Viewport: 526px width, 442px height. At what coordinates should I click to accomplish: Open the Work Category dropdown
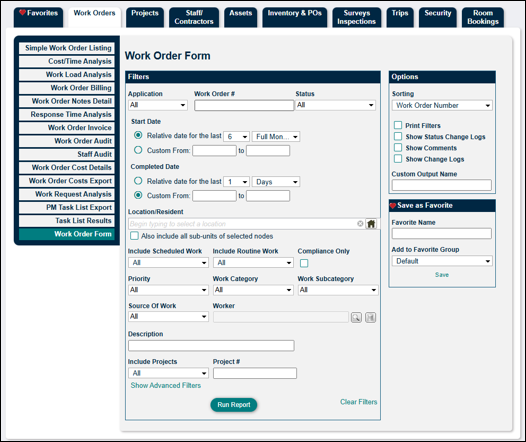tap(253, 290)
